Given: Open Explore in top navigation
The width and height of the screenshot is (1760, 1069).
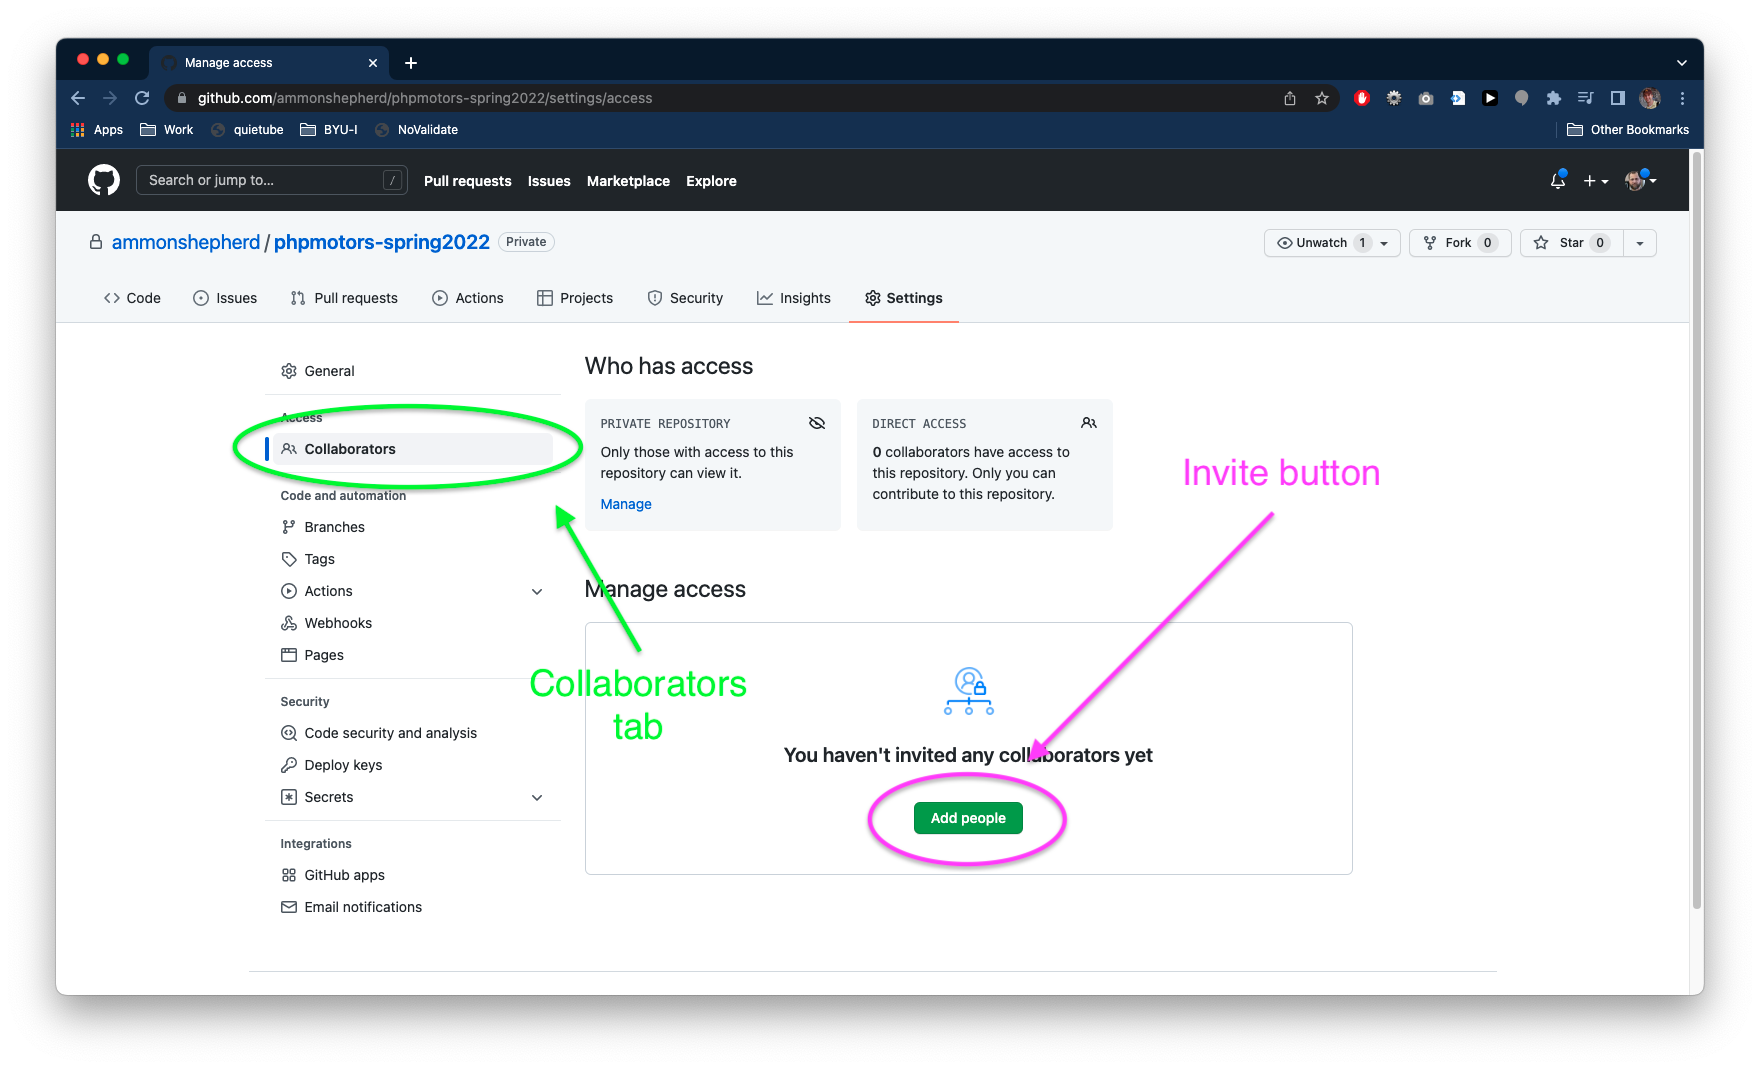Looking at the screenshot, I should pyautogui.click(x=711, y=181).
